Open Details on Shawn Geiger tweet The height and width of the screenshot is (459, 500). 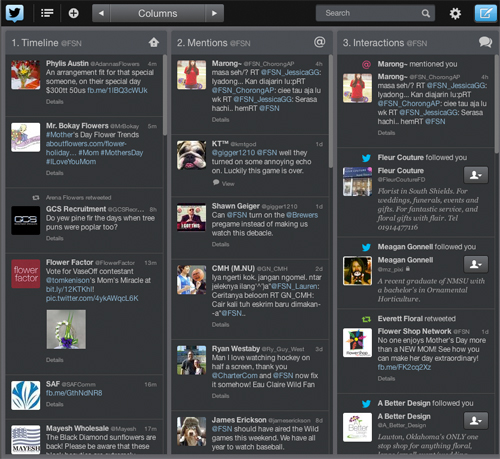coord(220,244)
